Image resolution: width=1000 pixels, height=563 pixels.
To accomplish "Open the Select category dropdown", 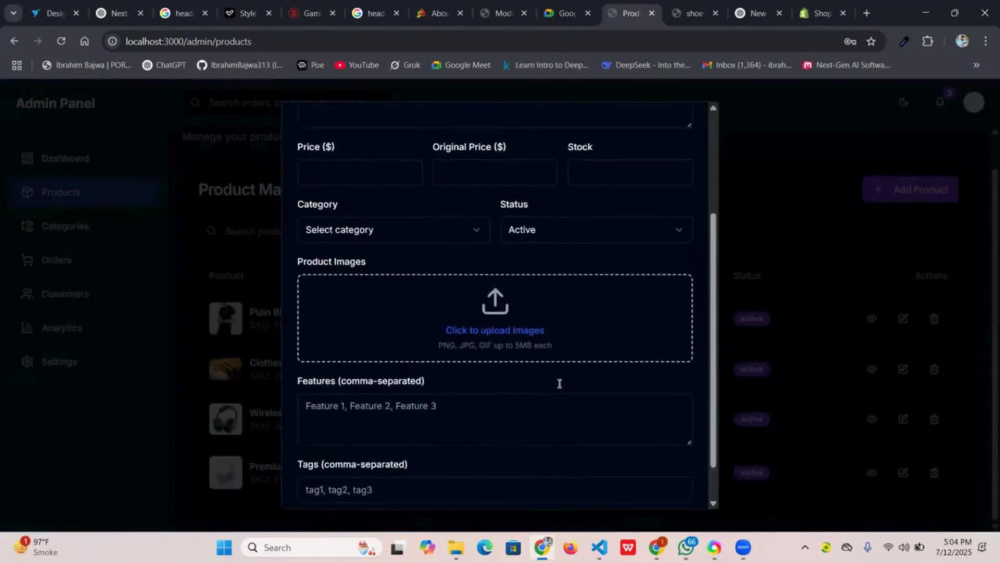I will coord(393,230).
